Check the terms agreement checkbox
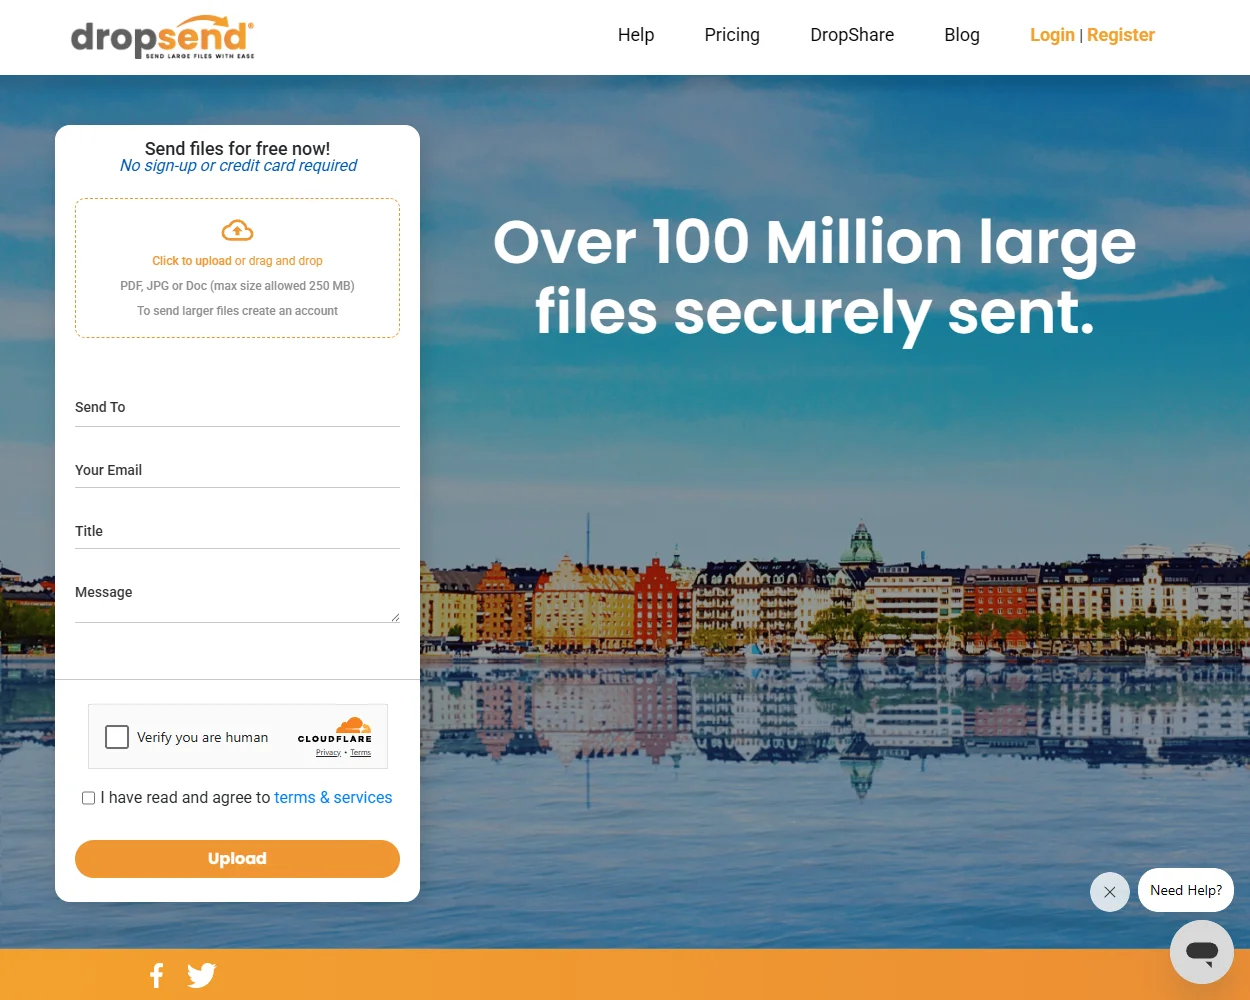The width and height of the screenshot is (1250, 1000). coord(88,797)
